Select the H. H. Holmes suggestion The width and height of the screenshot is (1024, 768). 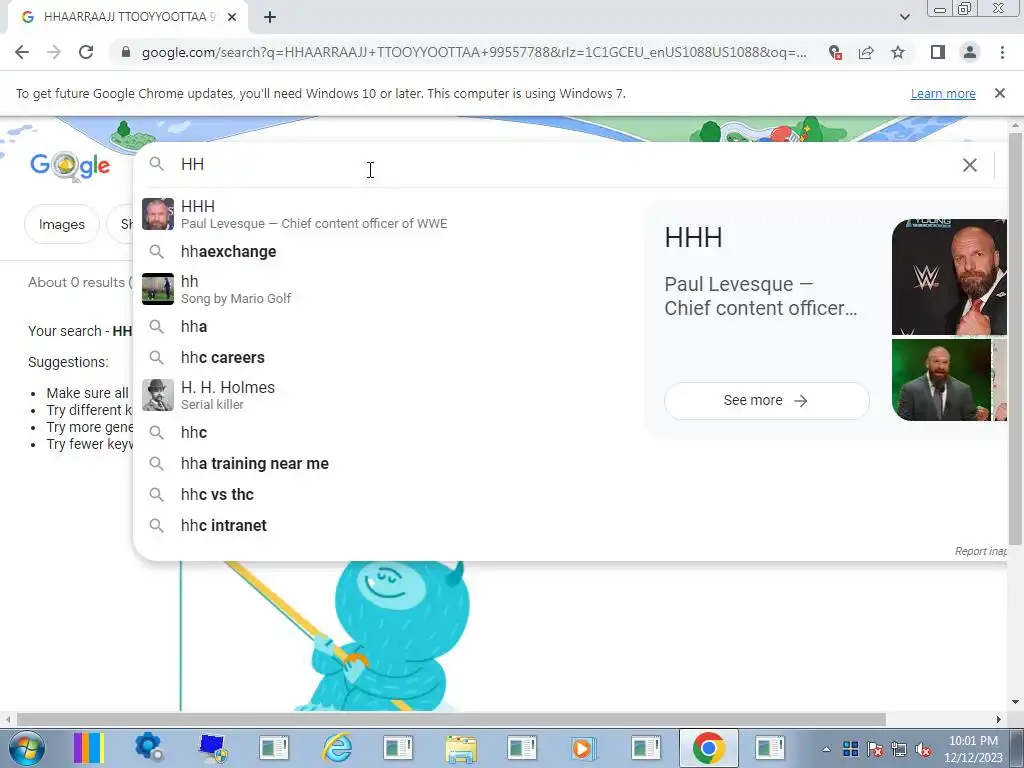click(x=385, y=395)
